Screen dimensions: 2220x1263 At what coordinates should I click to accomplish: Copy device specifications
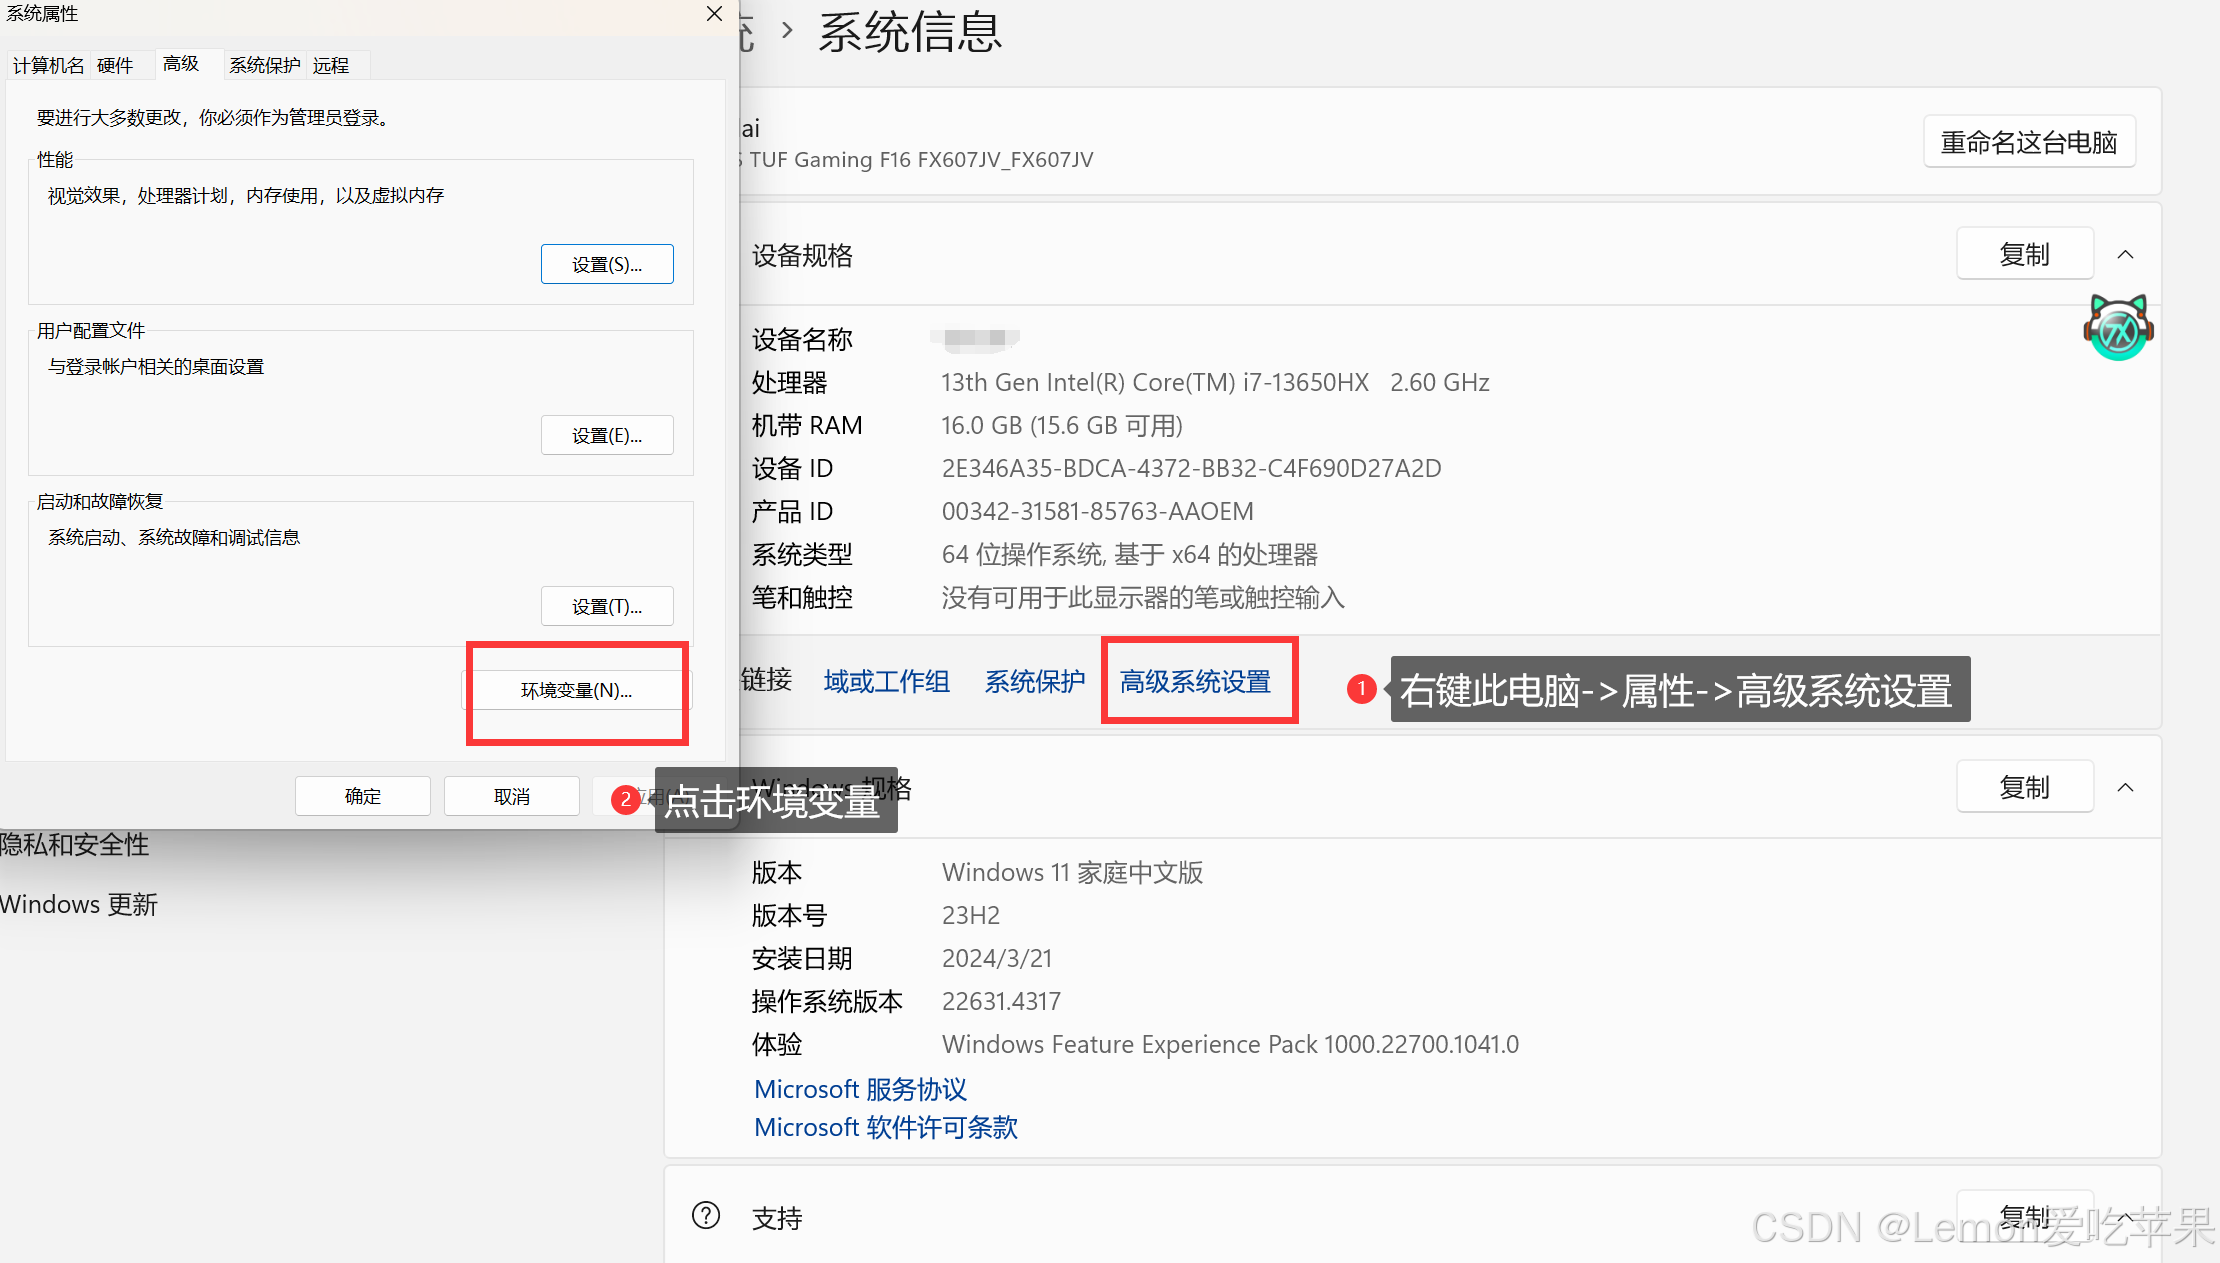click(2024, 254)
